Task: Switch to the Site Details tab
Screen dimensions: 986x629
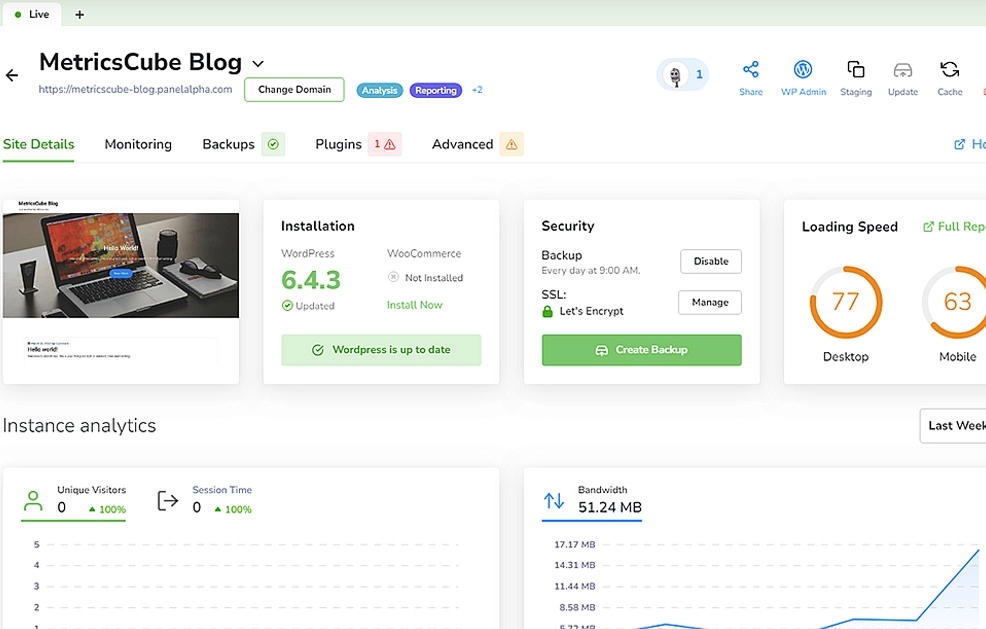Action: [x=38, y=144]
